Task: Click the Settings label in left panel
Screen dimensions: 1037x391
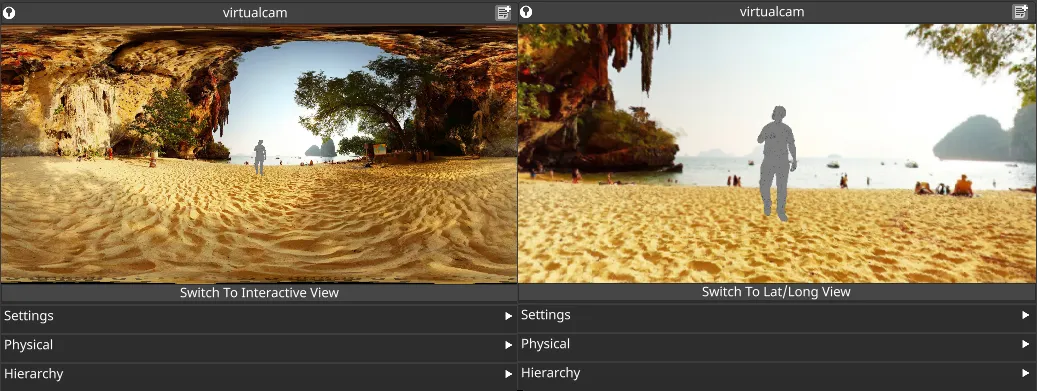Action: [28, 316]
